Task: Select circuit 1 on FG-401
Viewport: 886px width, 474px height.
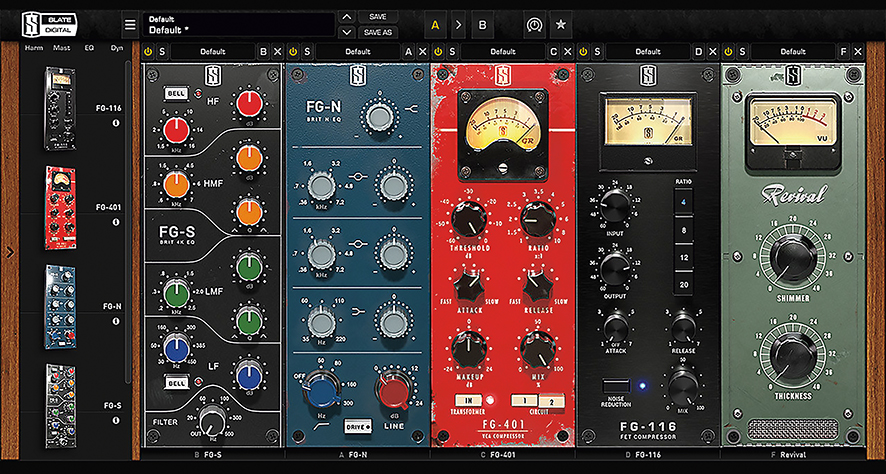Action: [x=524, y=401]
